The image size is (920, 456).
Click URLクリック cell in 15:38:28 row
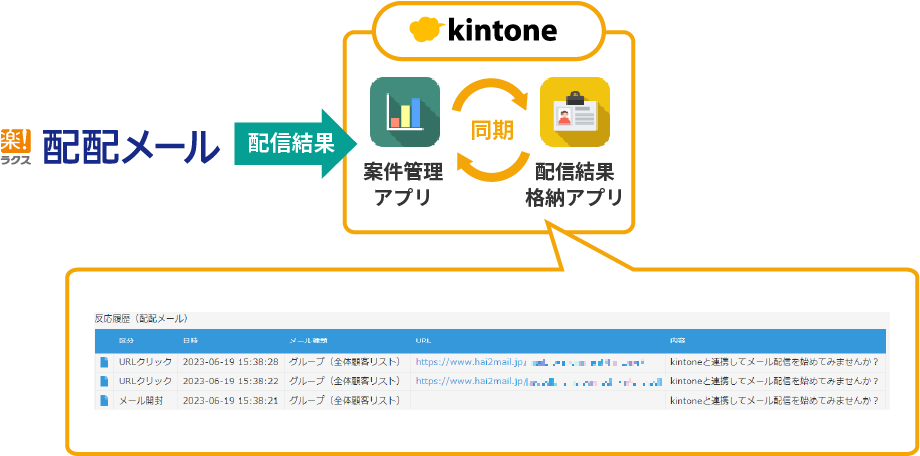[146, 362]
